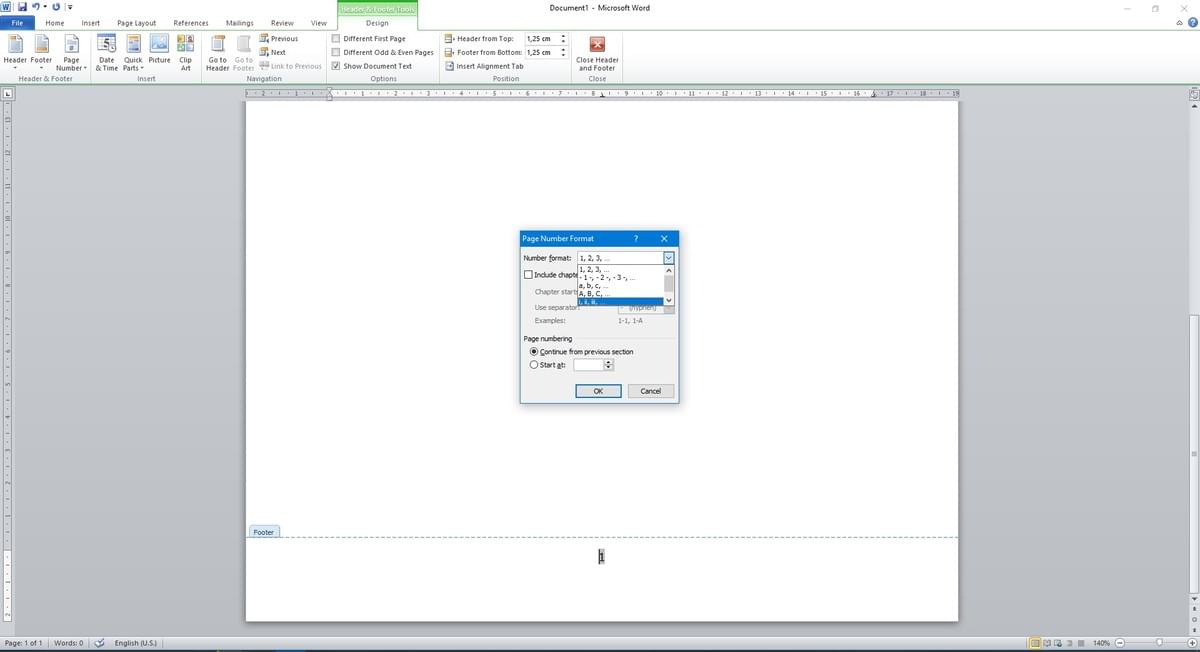Open the File menu

point(16,22)
